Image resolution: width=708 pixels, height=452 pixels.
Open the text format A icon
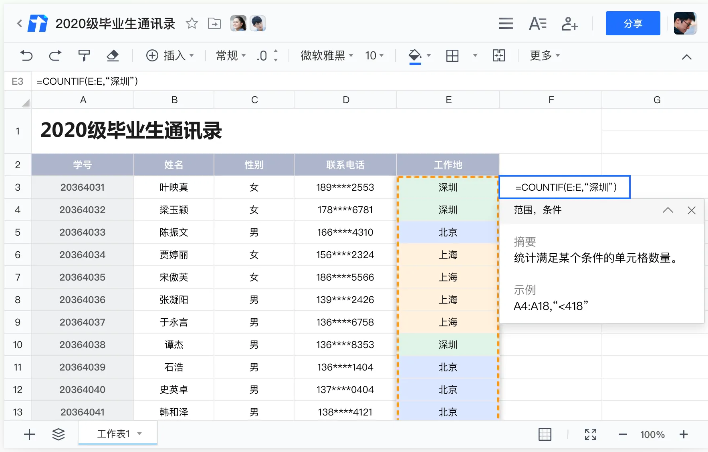(537, 23)
